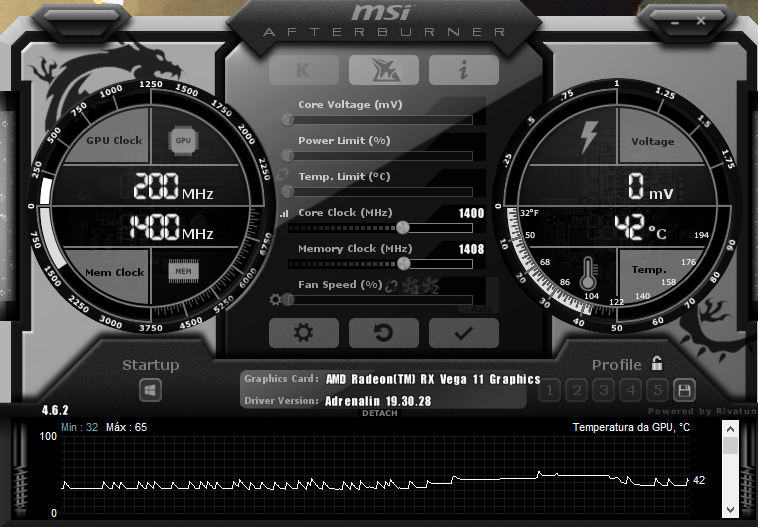The image size is (758, 527).
Task: Click the thermometer temperature icon
Action: [588, 273]
